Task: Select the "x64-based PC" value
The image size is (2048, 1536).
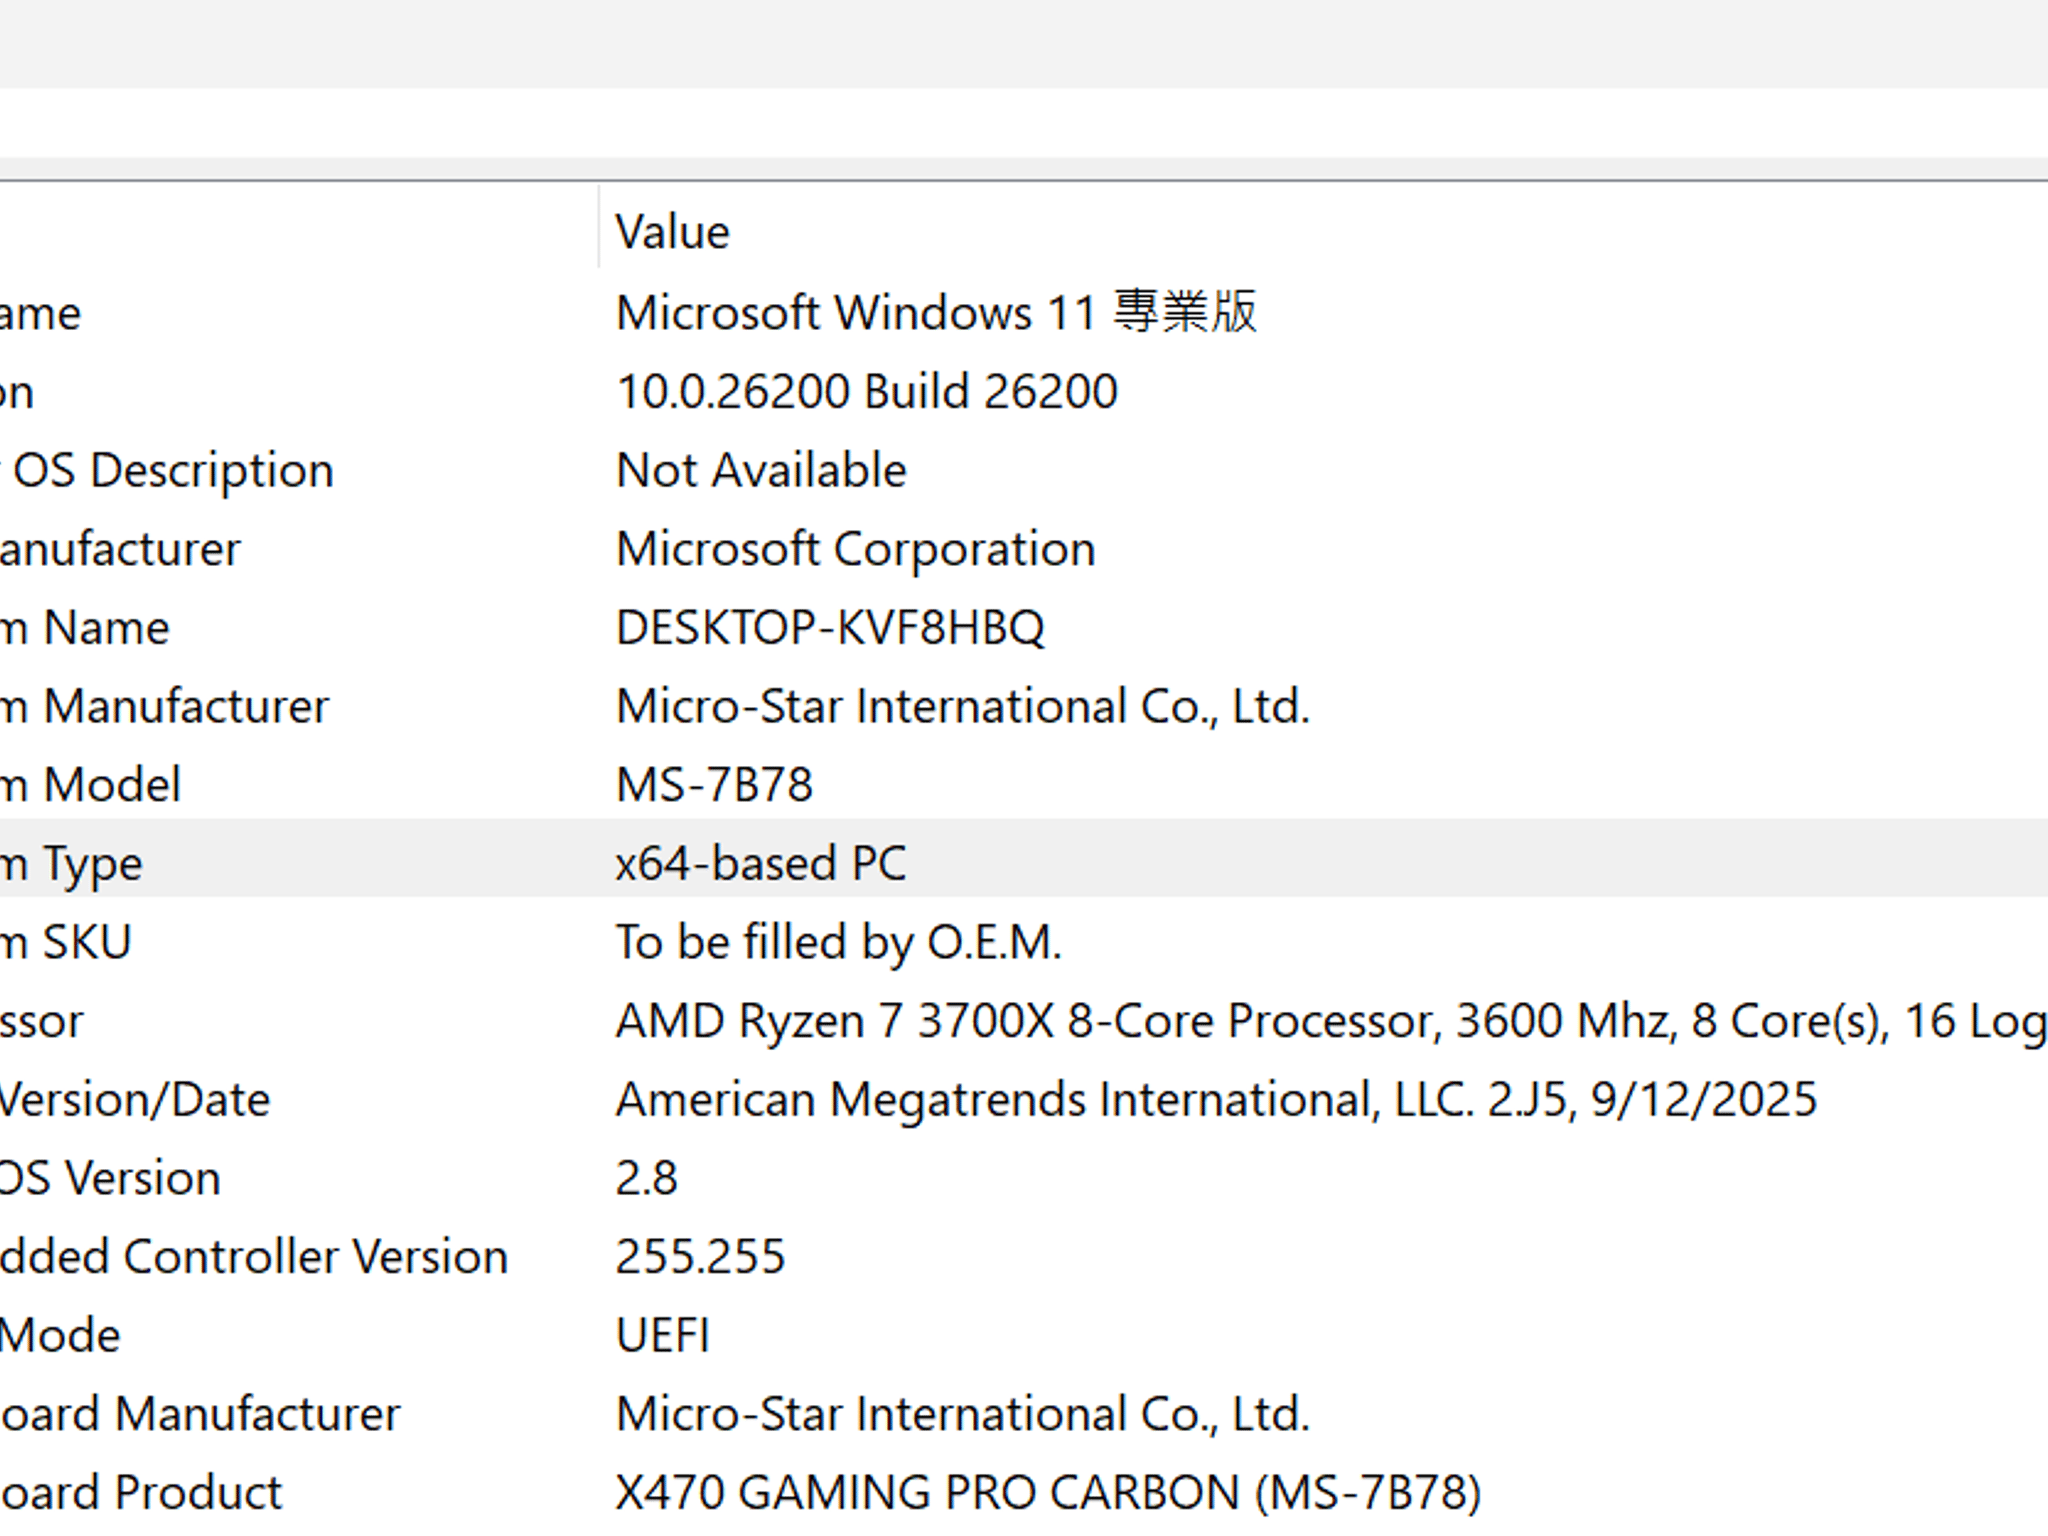Action: point(761,863)
